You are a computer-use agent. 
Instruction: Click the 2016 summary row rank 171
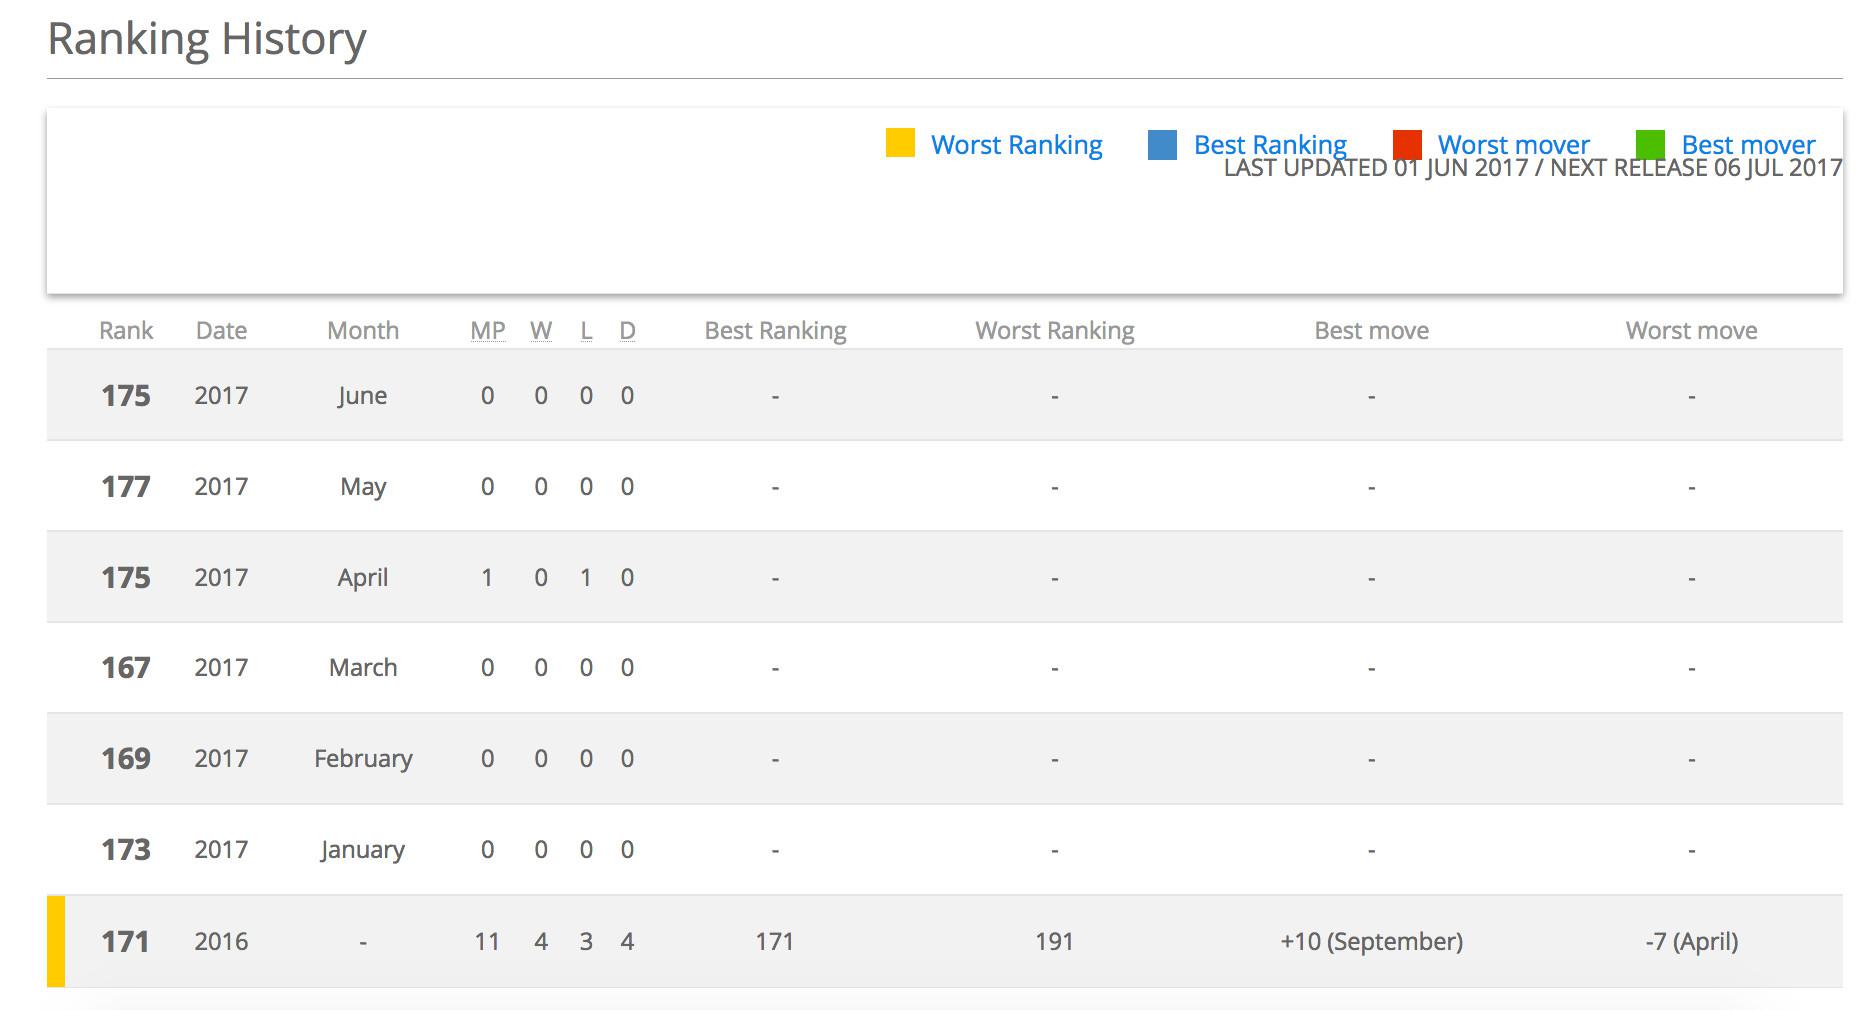126,942
